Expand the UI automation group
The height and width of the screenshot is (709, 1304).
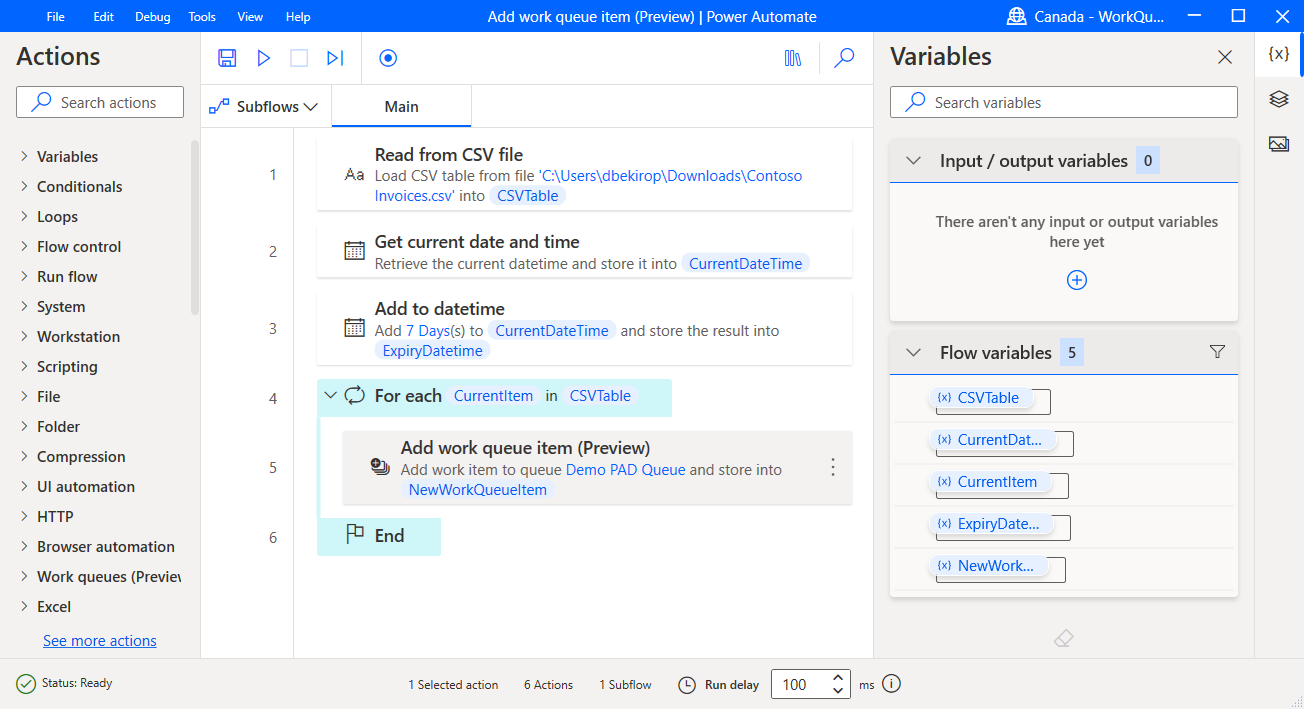24,486
